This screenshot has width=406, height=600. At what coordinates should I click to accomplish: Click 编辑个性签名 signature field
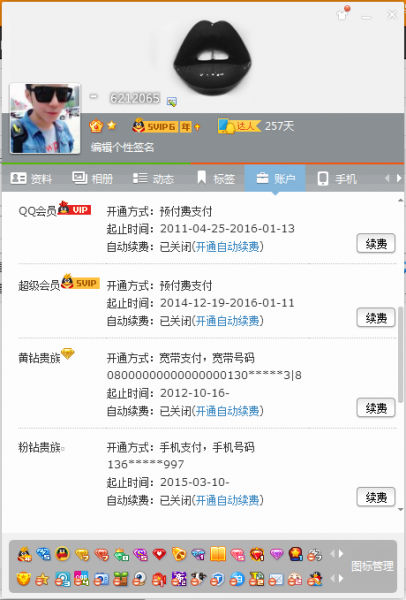(x=122, y=147)
